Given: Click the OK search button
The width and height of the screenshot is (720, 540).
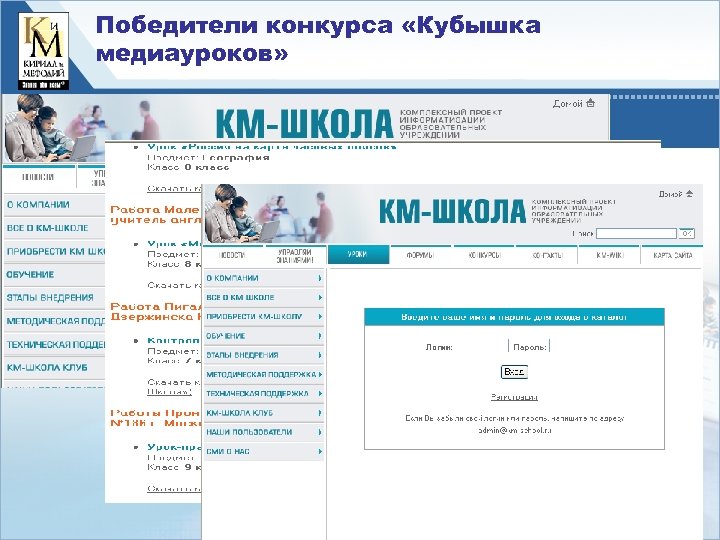Looking at the screenshot, I should click(686, 234).
